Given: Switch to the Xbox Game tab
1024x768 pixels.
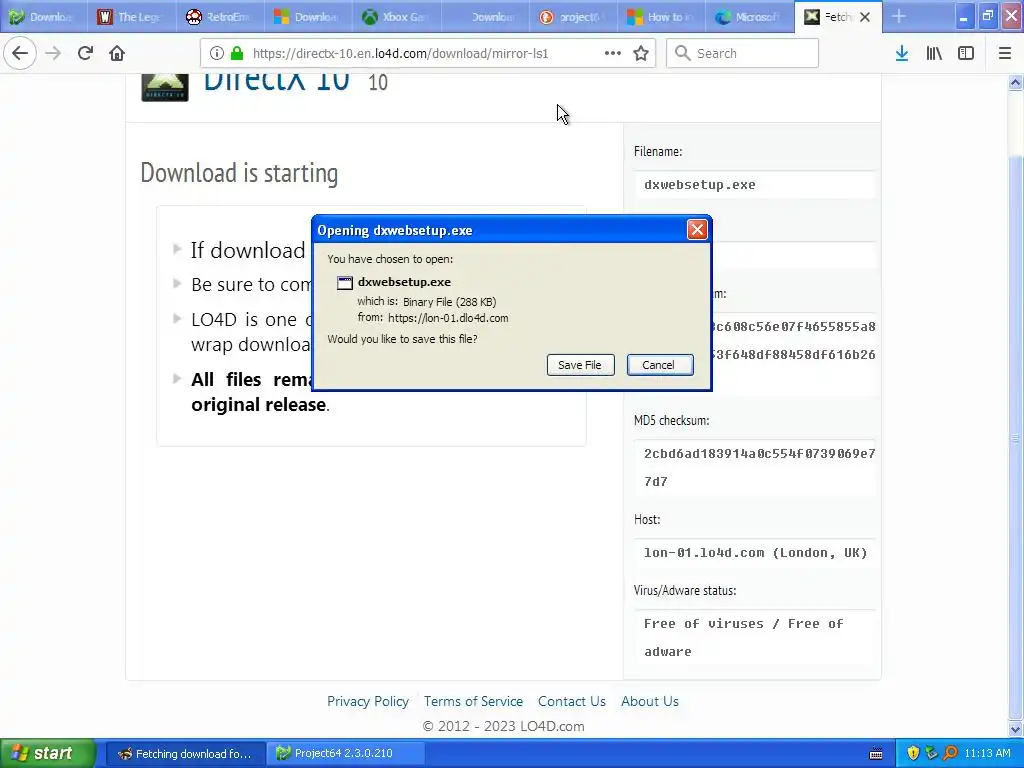Looking at the screenshot, I should click(397, 17).
